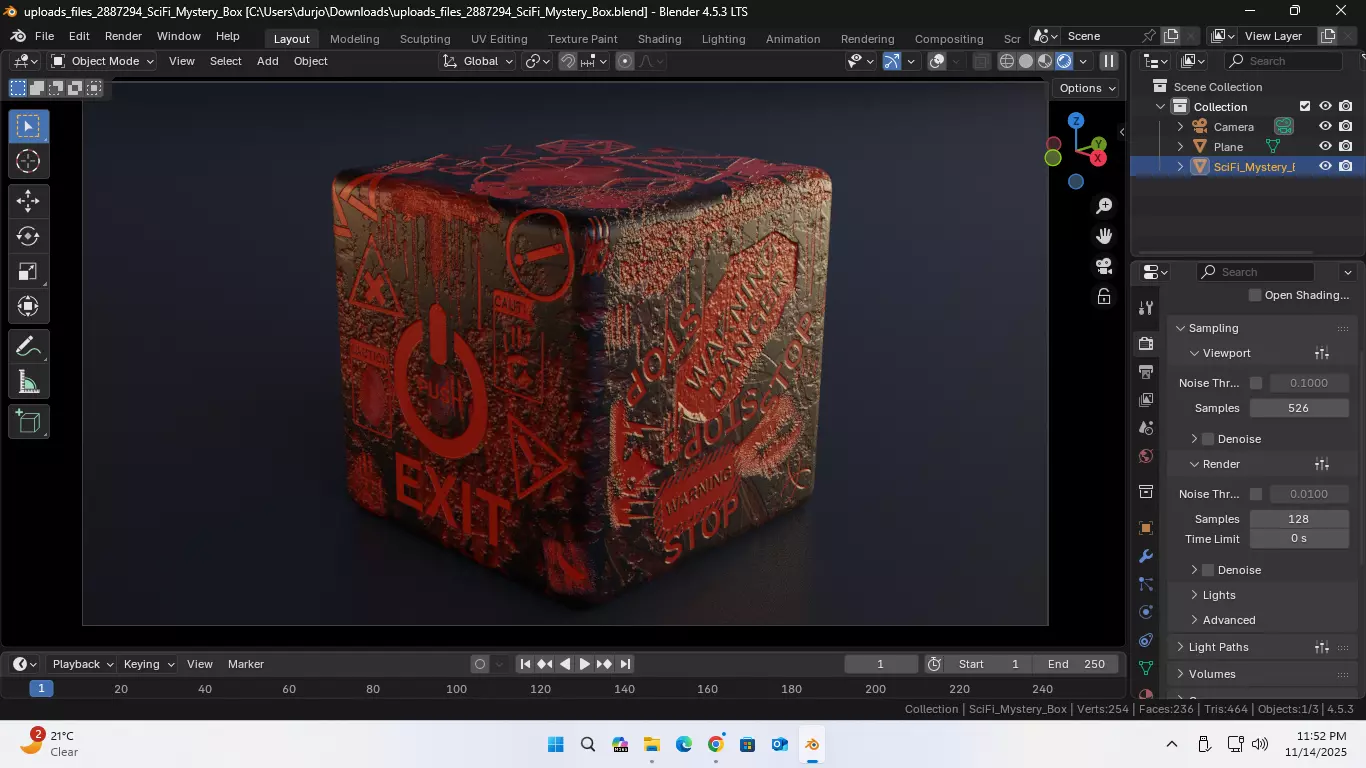Open the World properties tab
Screen dimensions: 1366x768
[1146, 456]
